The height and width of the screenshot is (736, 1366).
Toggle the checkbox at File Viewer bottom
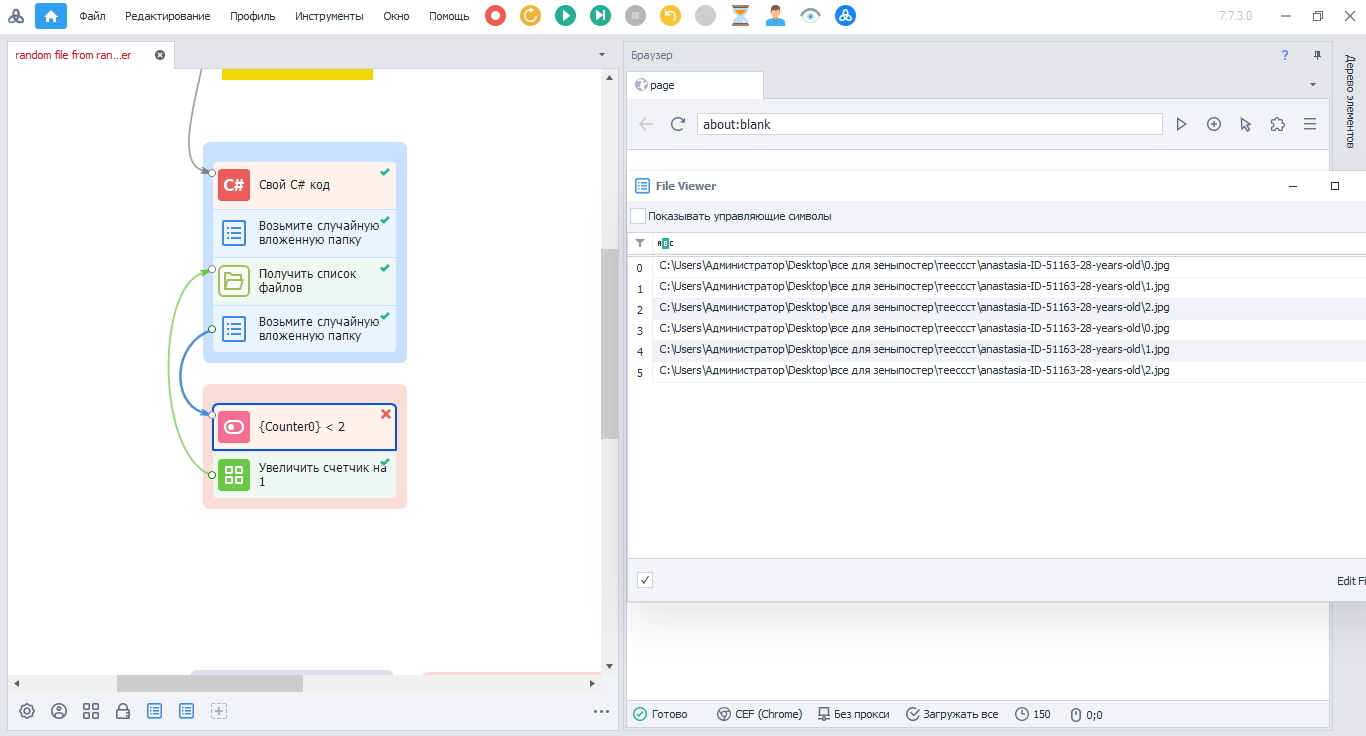point(645,580)
